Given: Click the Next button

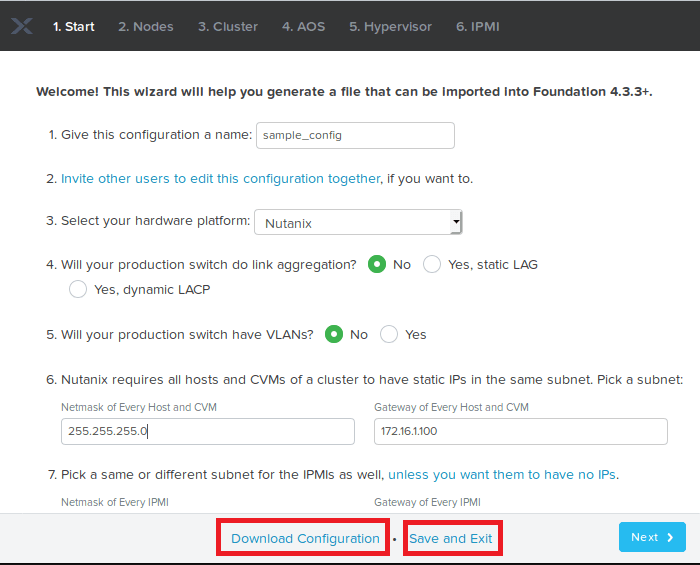Looking at the screenshot, I should coord(652,537).
